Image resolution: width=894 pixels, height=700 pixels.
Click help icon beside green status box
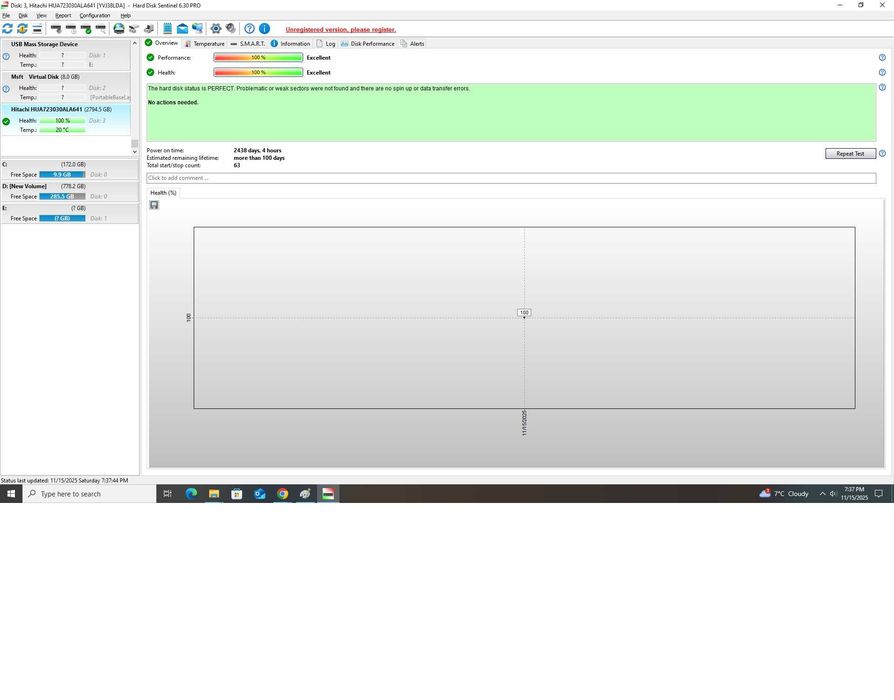tap(882, 87)
